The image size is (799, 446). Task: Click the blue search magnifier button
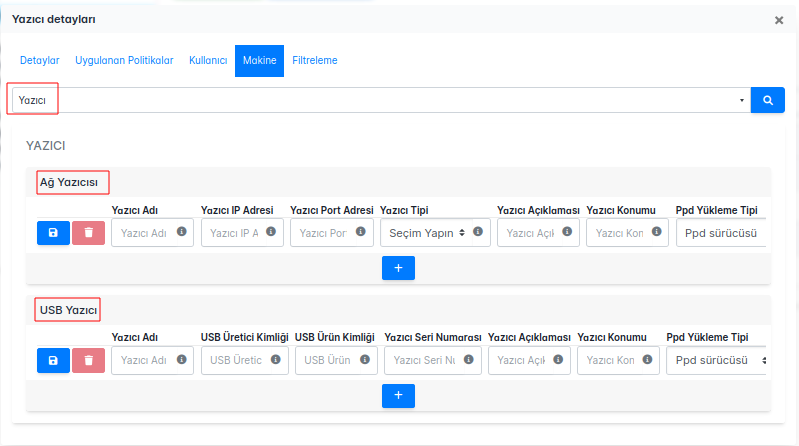pos(768,100)
